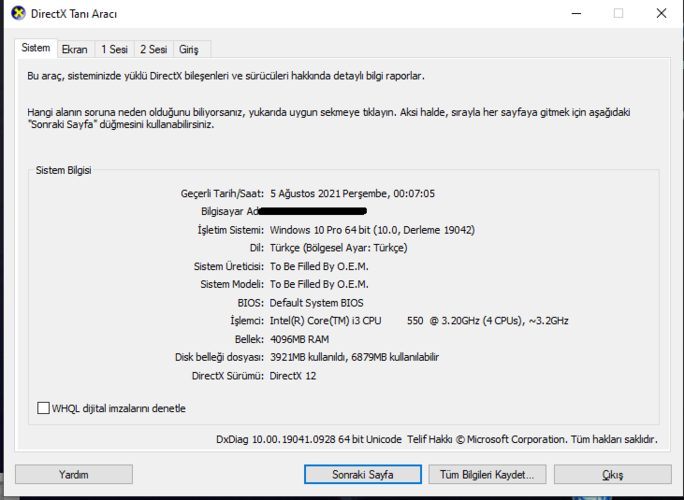Screen dimensions: 684x500
Task: Click the DirectX 12 version value
Action: click(293, 376)
